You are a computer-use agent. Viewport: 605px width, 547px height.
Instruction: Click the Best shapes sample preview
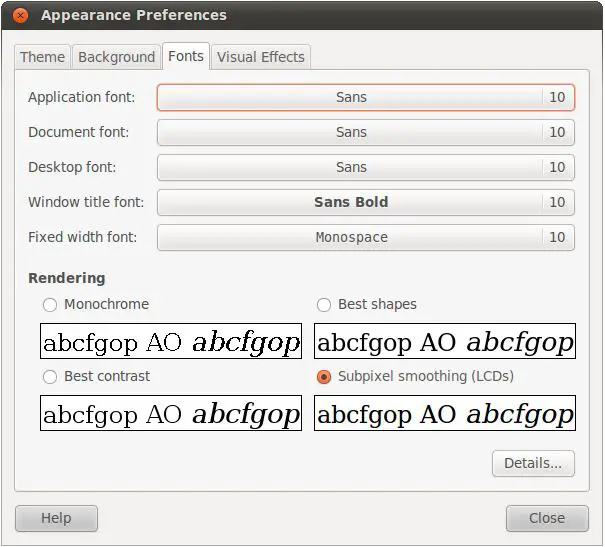[445, 341]
